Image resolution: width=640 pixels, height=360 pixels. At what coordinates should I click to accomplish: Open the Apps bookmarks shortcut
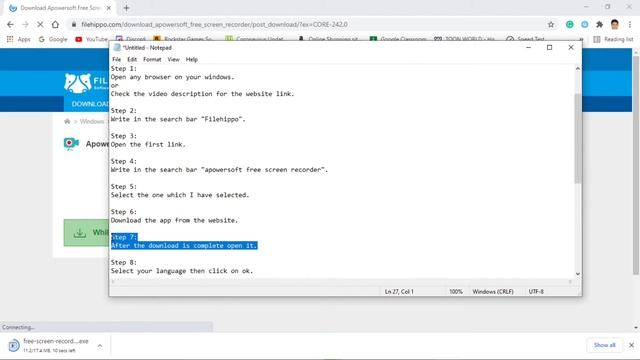[x=18, y=39]
